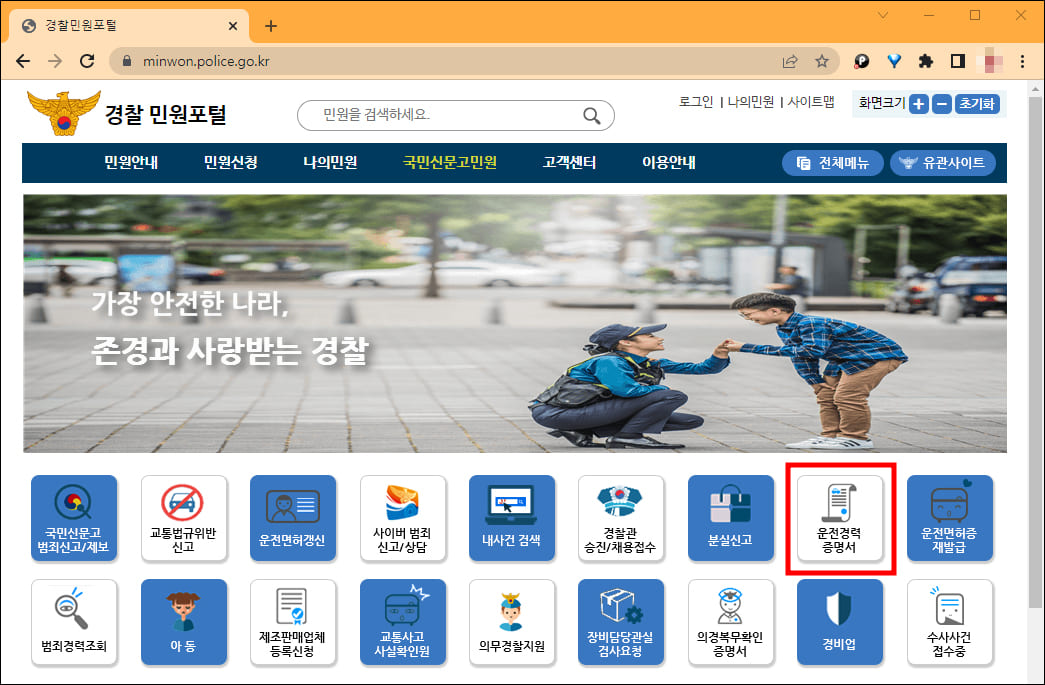Screen dimensions: 1045x685
Task: Click the 사이버 범죄 신고/상담 icon
Action: click(403, 518)
